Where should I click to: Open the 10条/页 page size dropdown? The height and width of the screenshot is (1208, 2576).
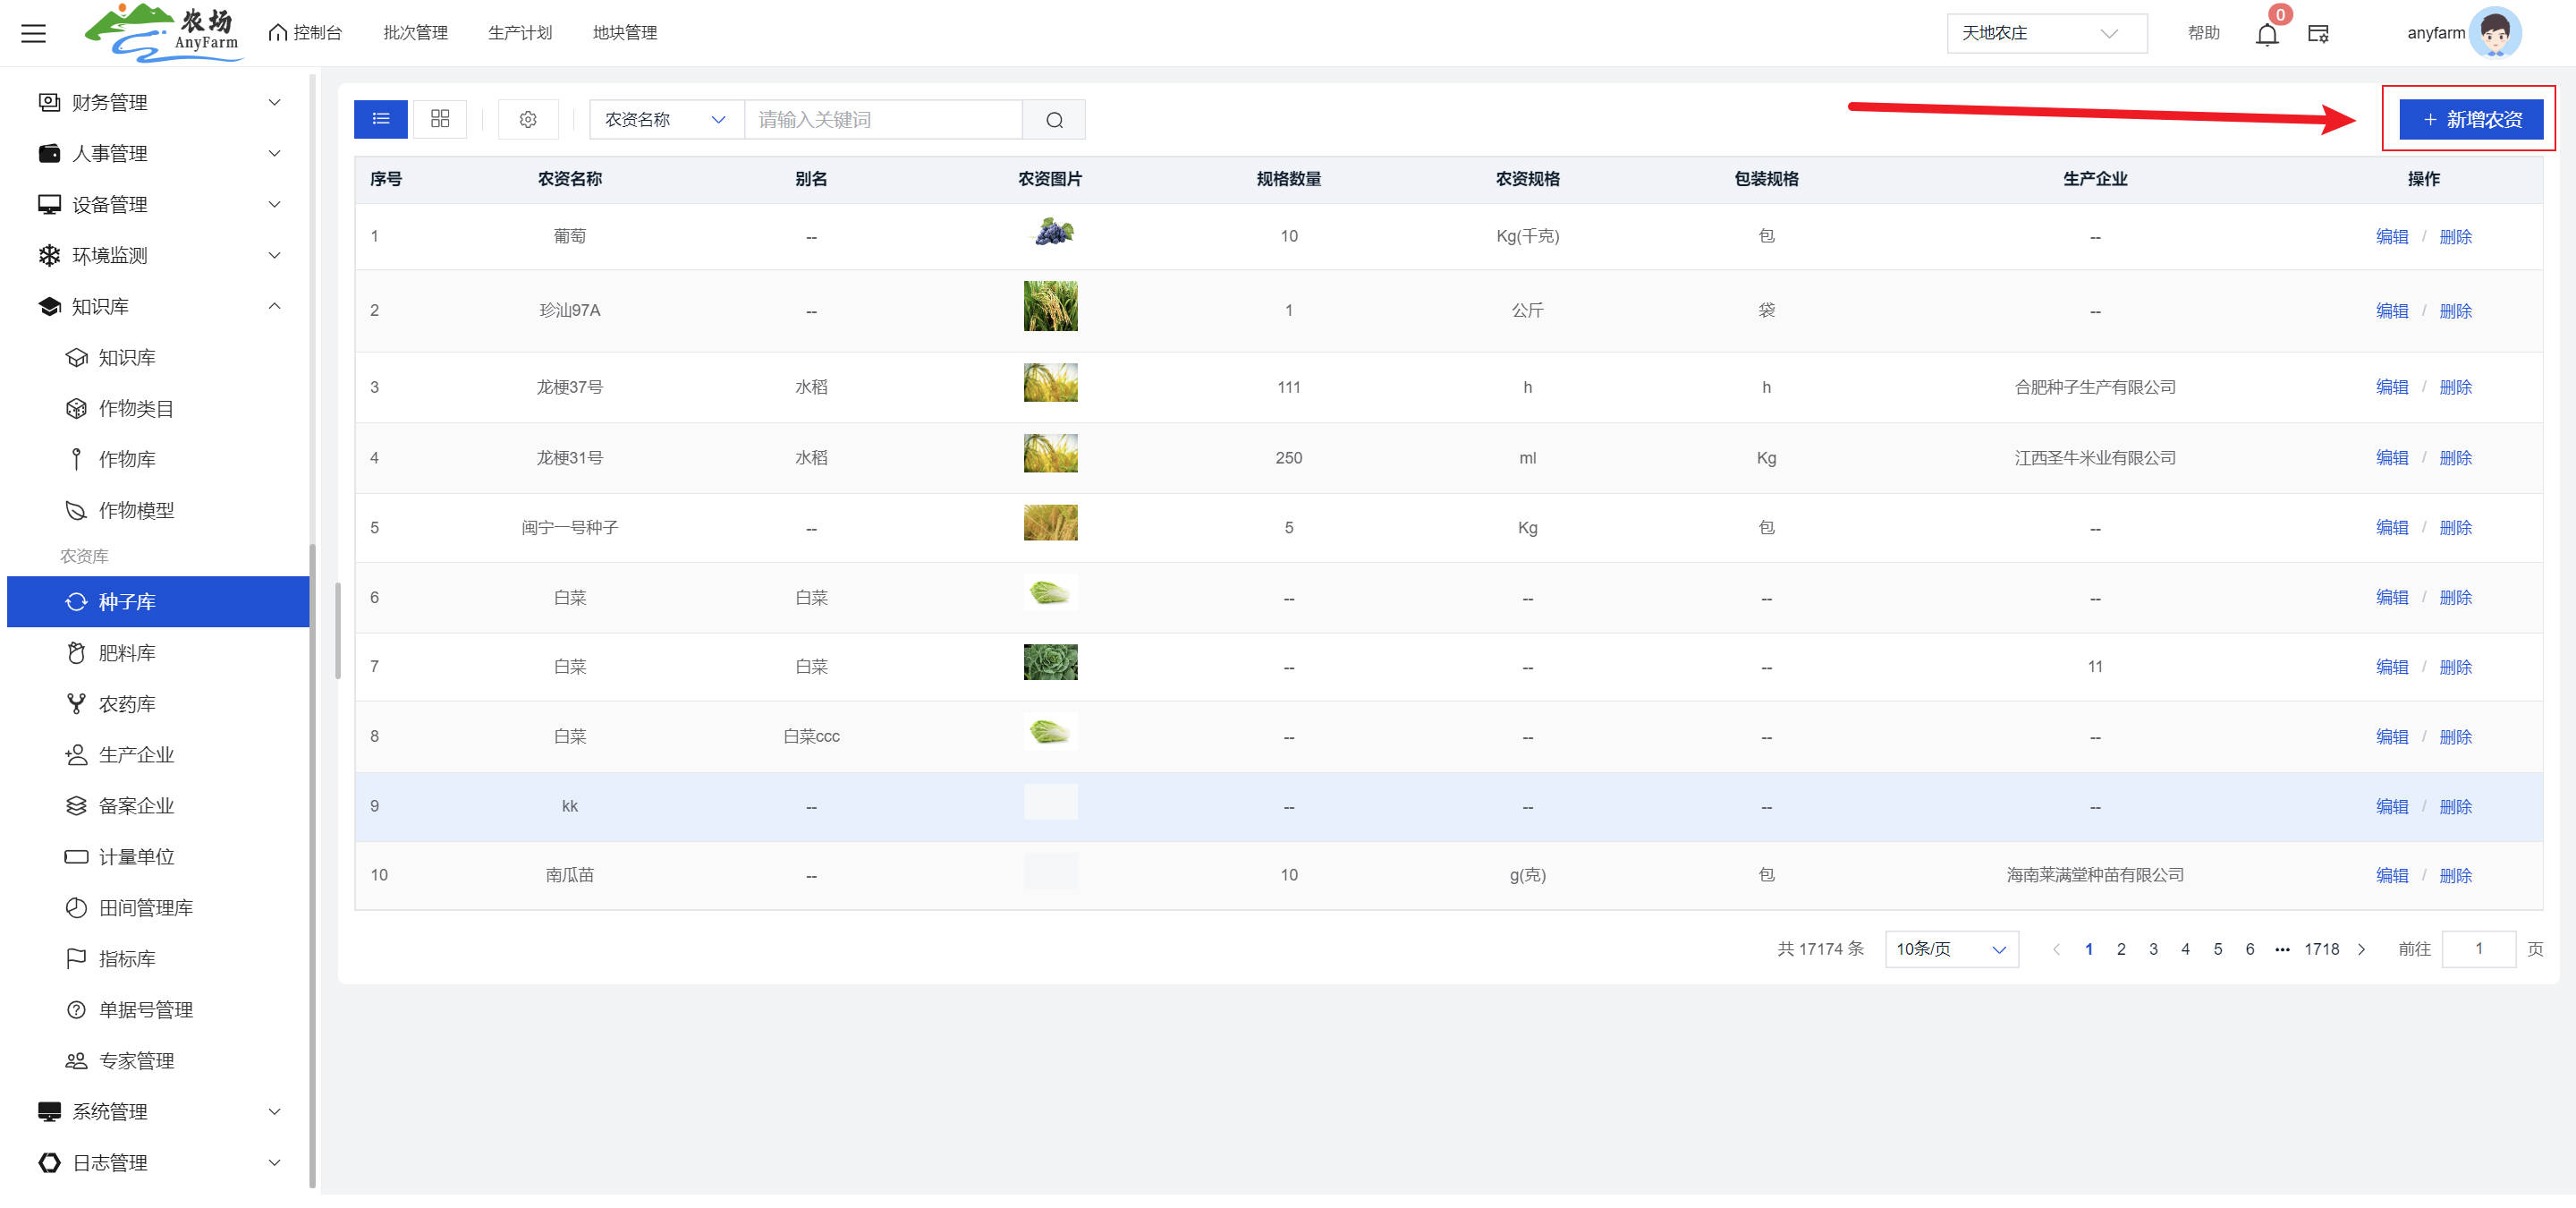tap(1950, 949)
